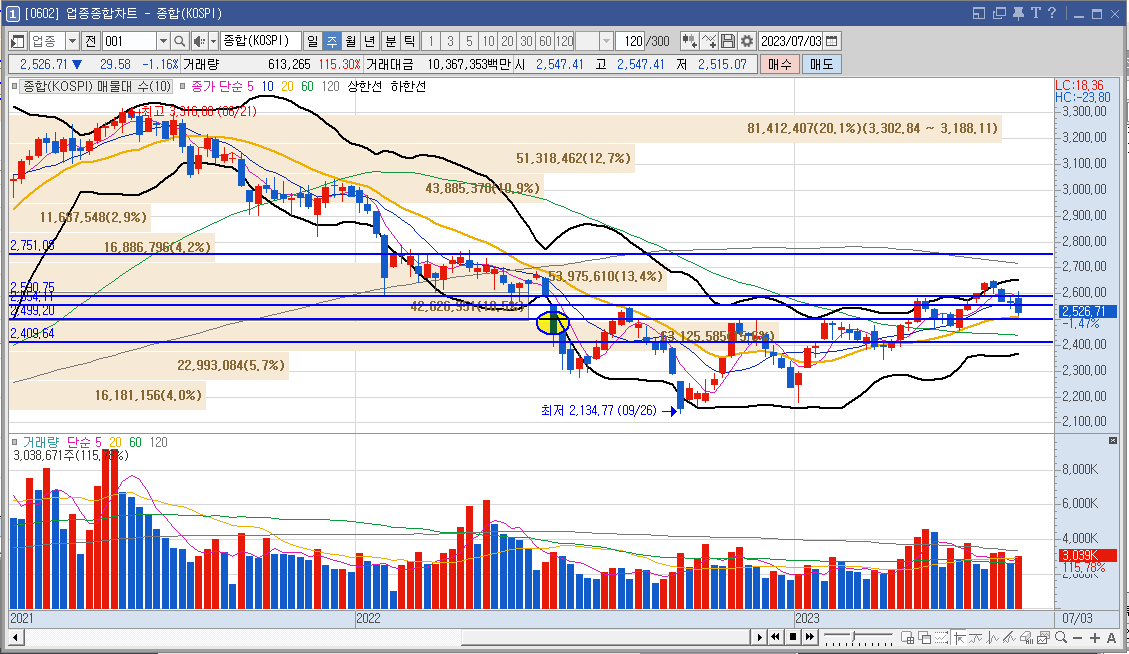1129x654 pixels.
Task: Click the vertical line wave tool icon
Action: 992,637
